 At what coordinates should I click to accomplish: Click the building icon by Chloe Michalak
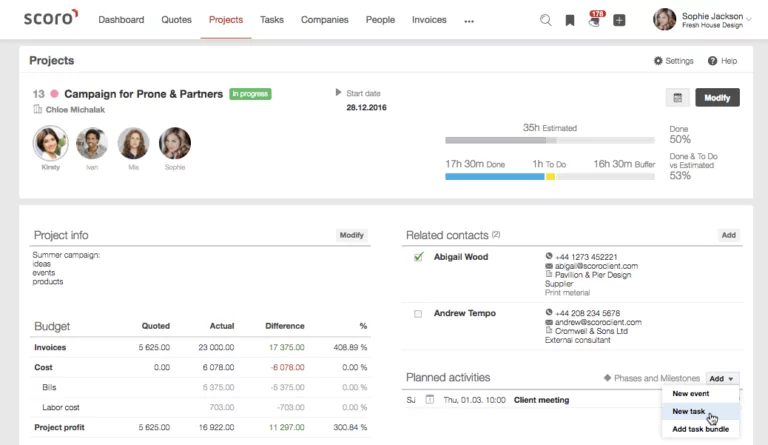point(38,109)
